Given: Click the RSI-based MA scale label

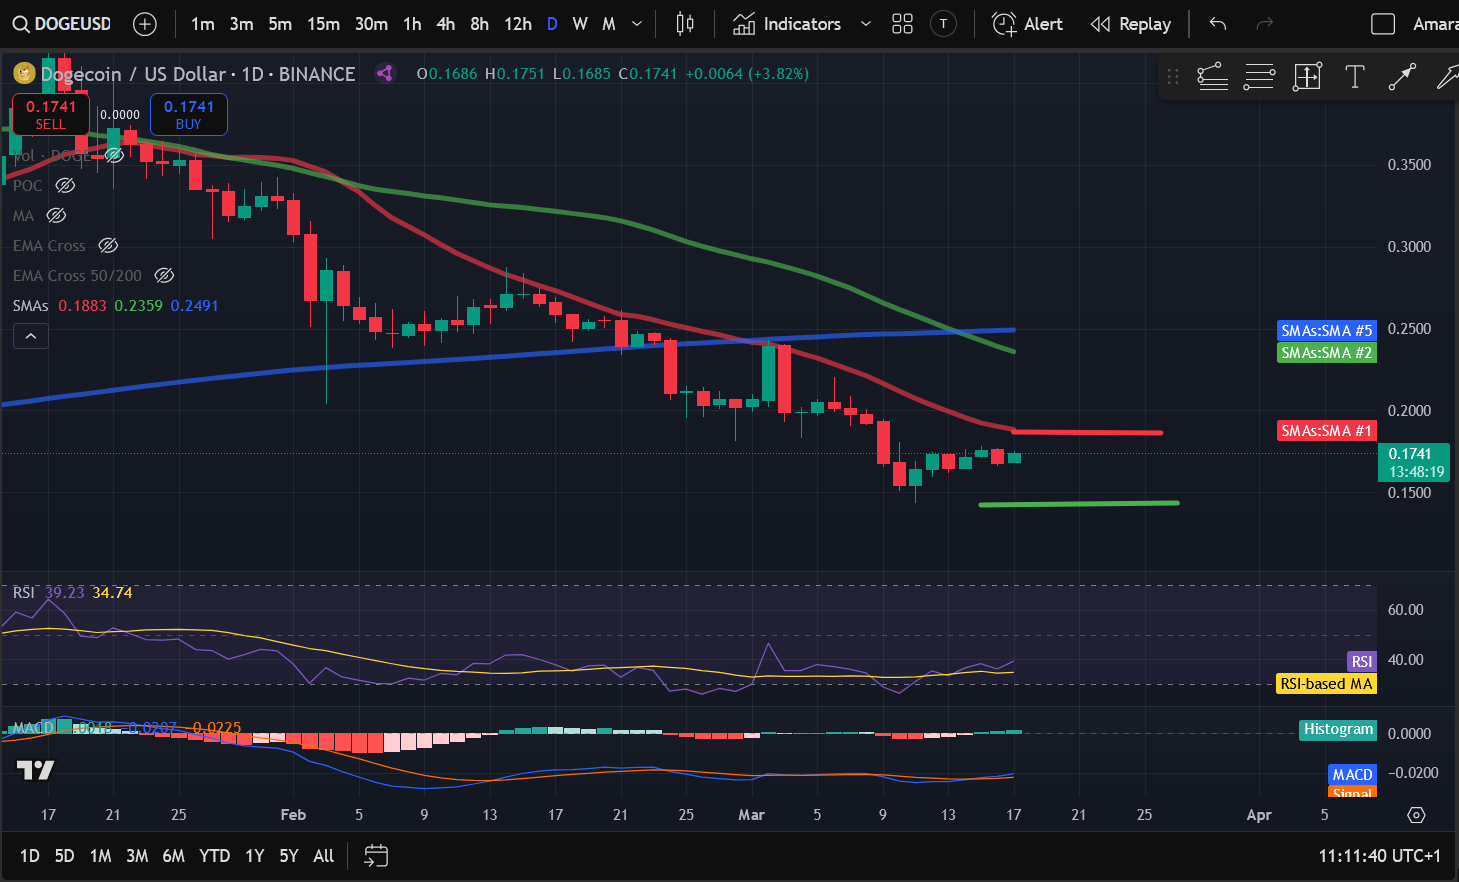Looking at the screenshot, I should 1326,684.
